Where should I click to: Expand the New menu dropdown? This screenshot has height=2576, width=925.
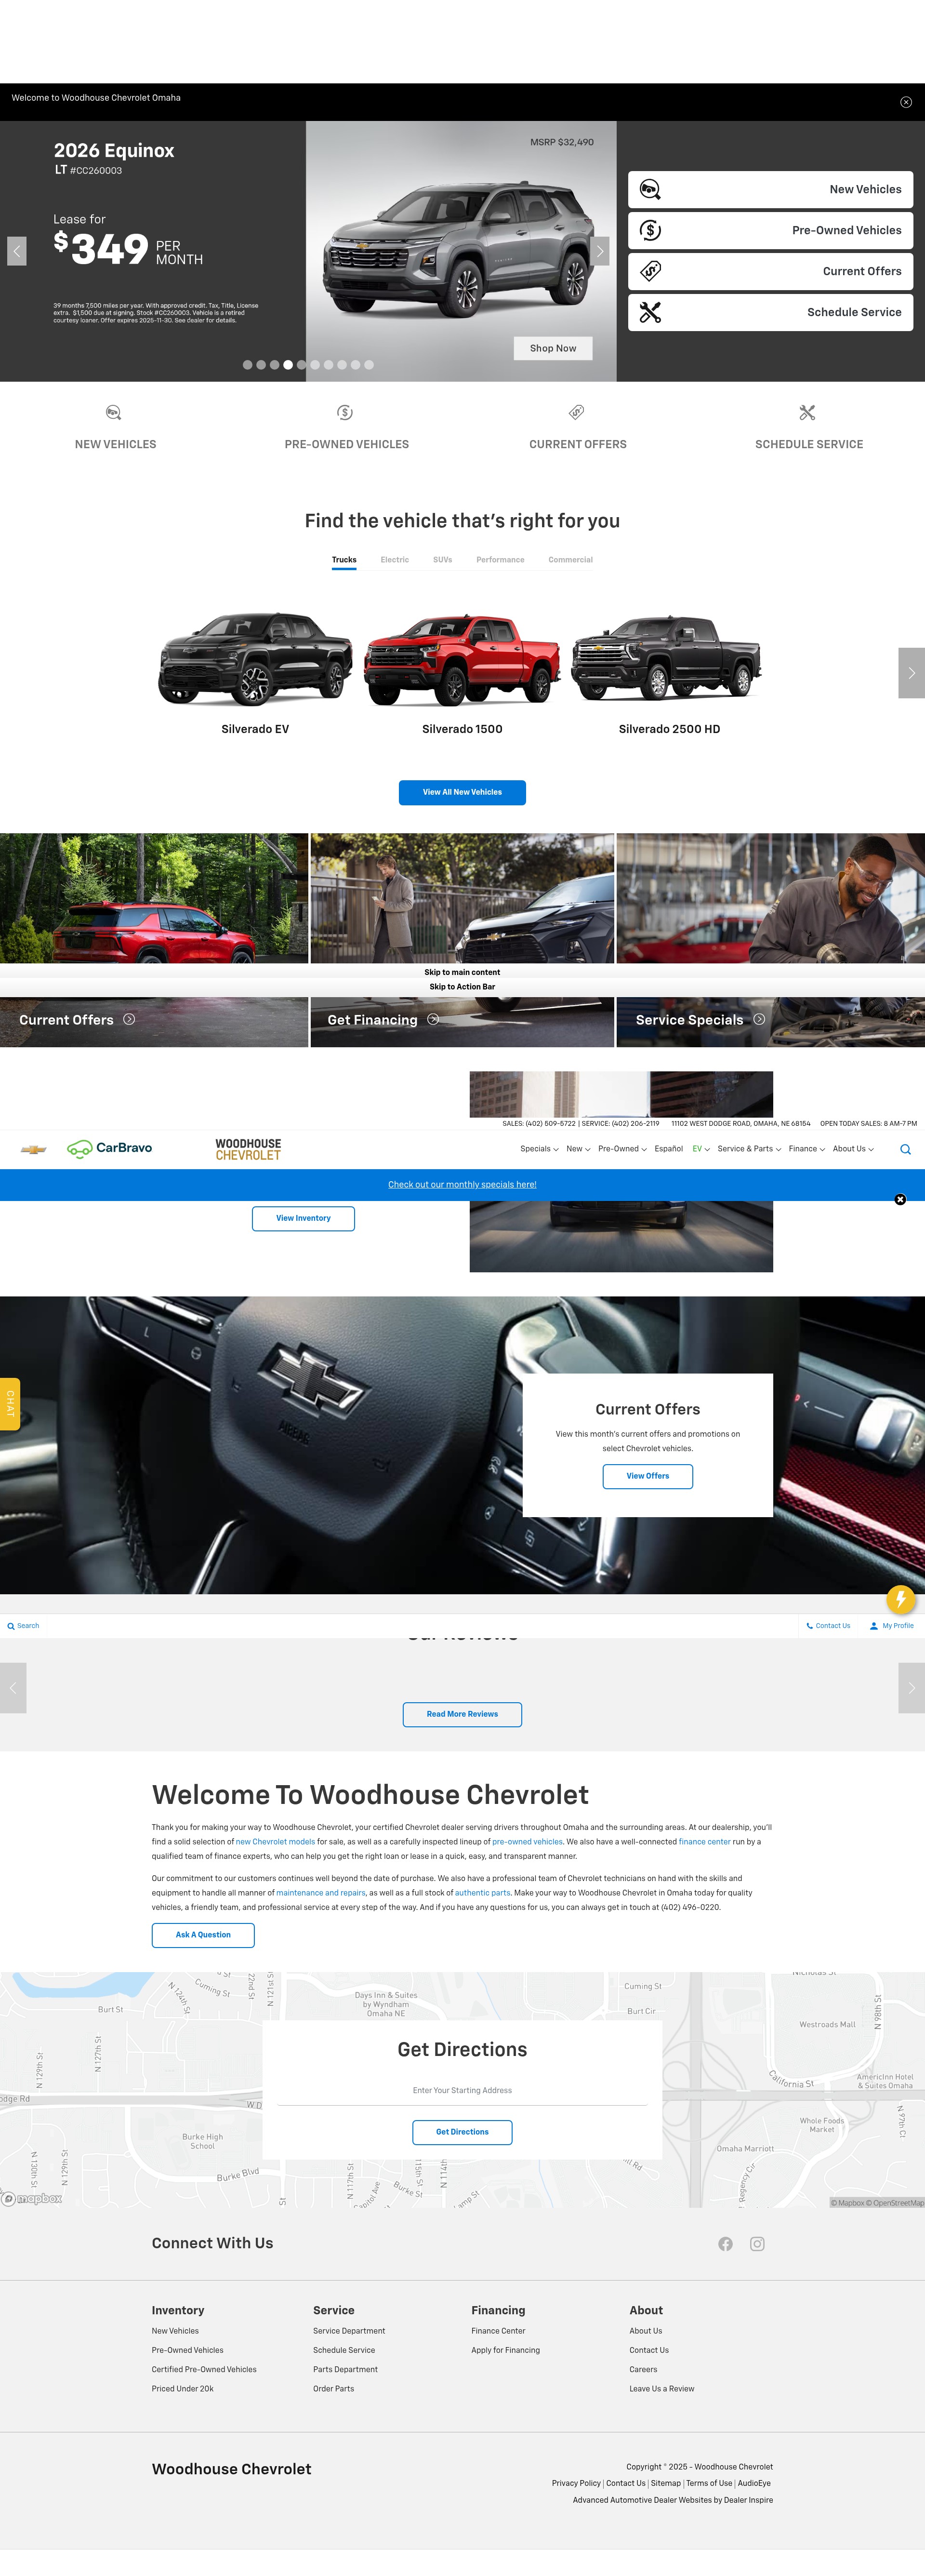click(x=578, y=1149)
